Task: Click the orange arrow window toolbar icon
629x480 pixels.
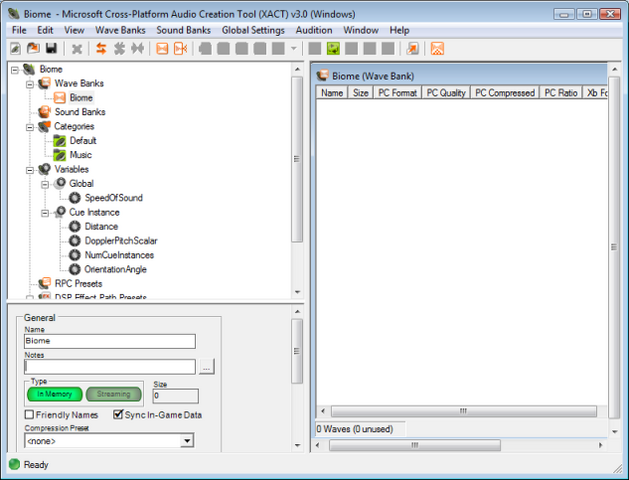Action: 412,49
